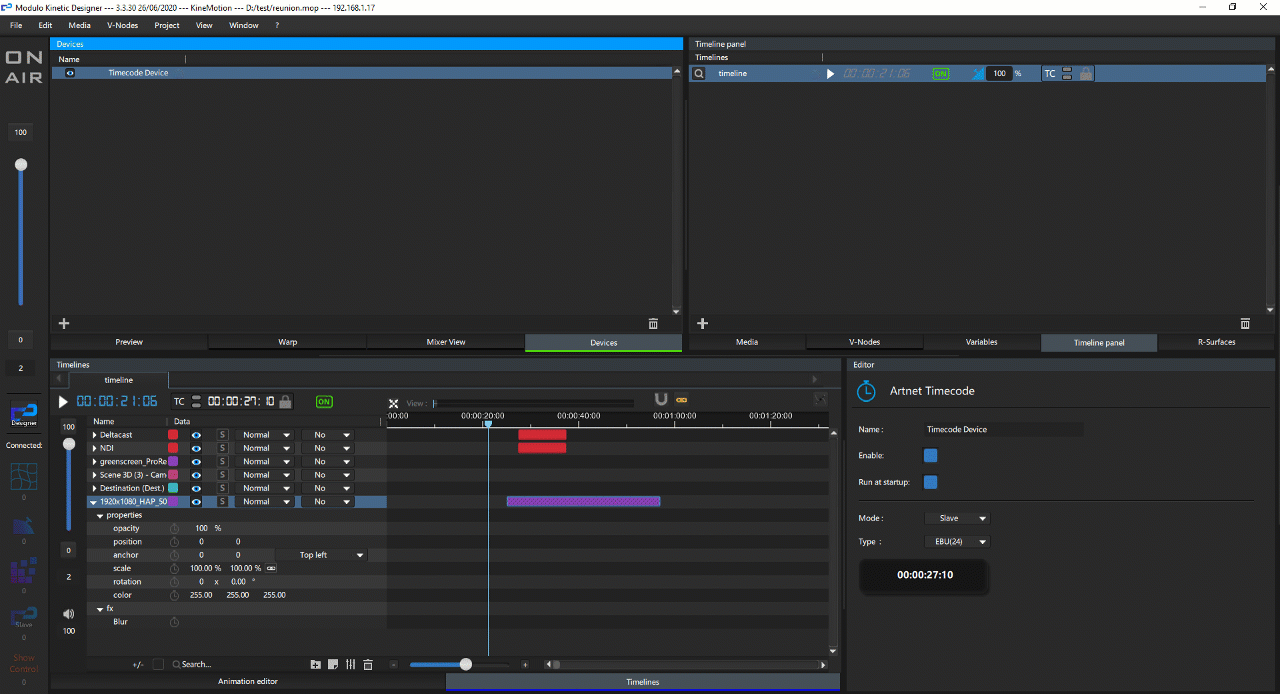Click the Search field in the timeline panel
1280x694 pixels.
[x=200, y=664]
